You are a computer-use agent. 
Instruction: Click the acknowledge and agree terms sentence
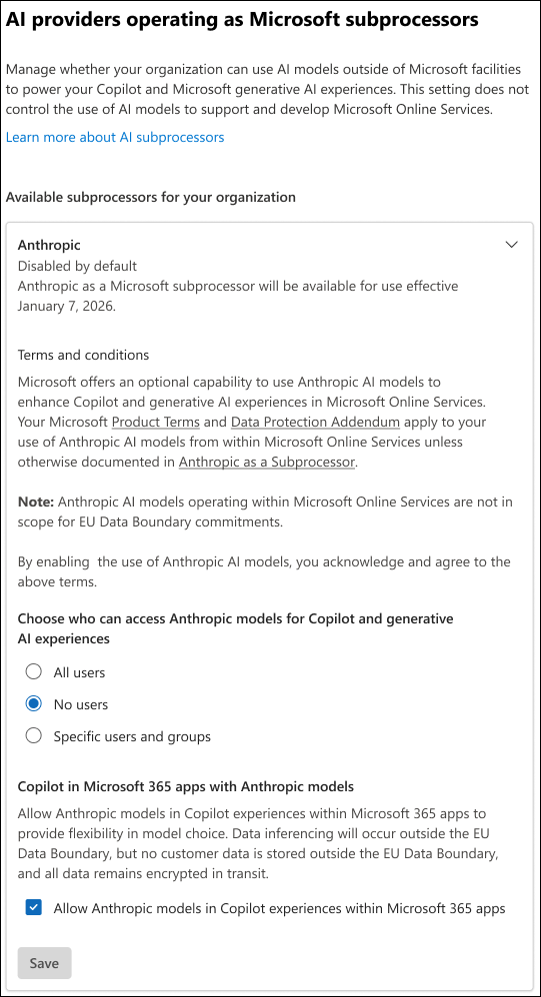point(264,572)
